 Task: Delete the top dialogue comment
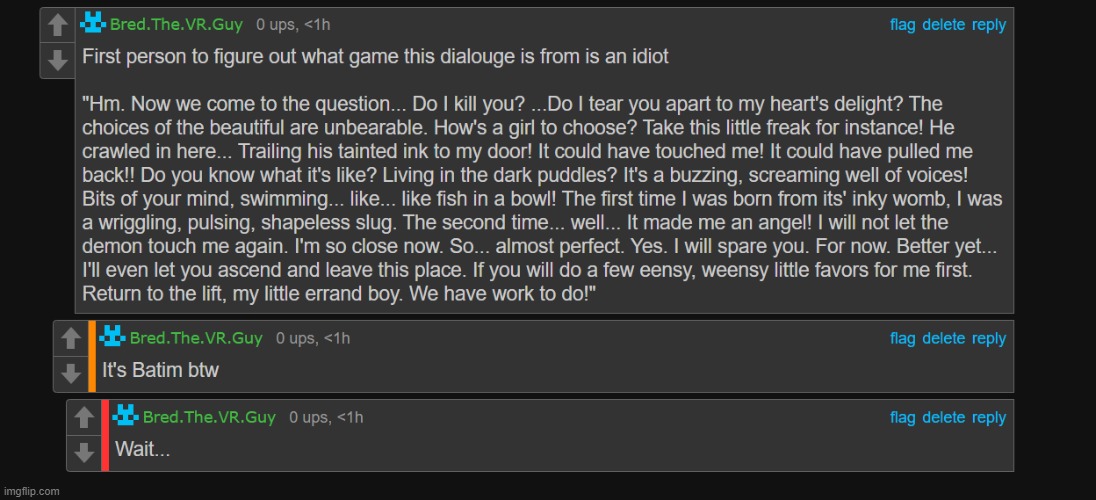(943, 25)
